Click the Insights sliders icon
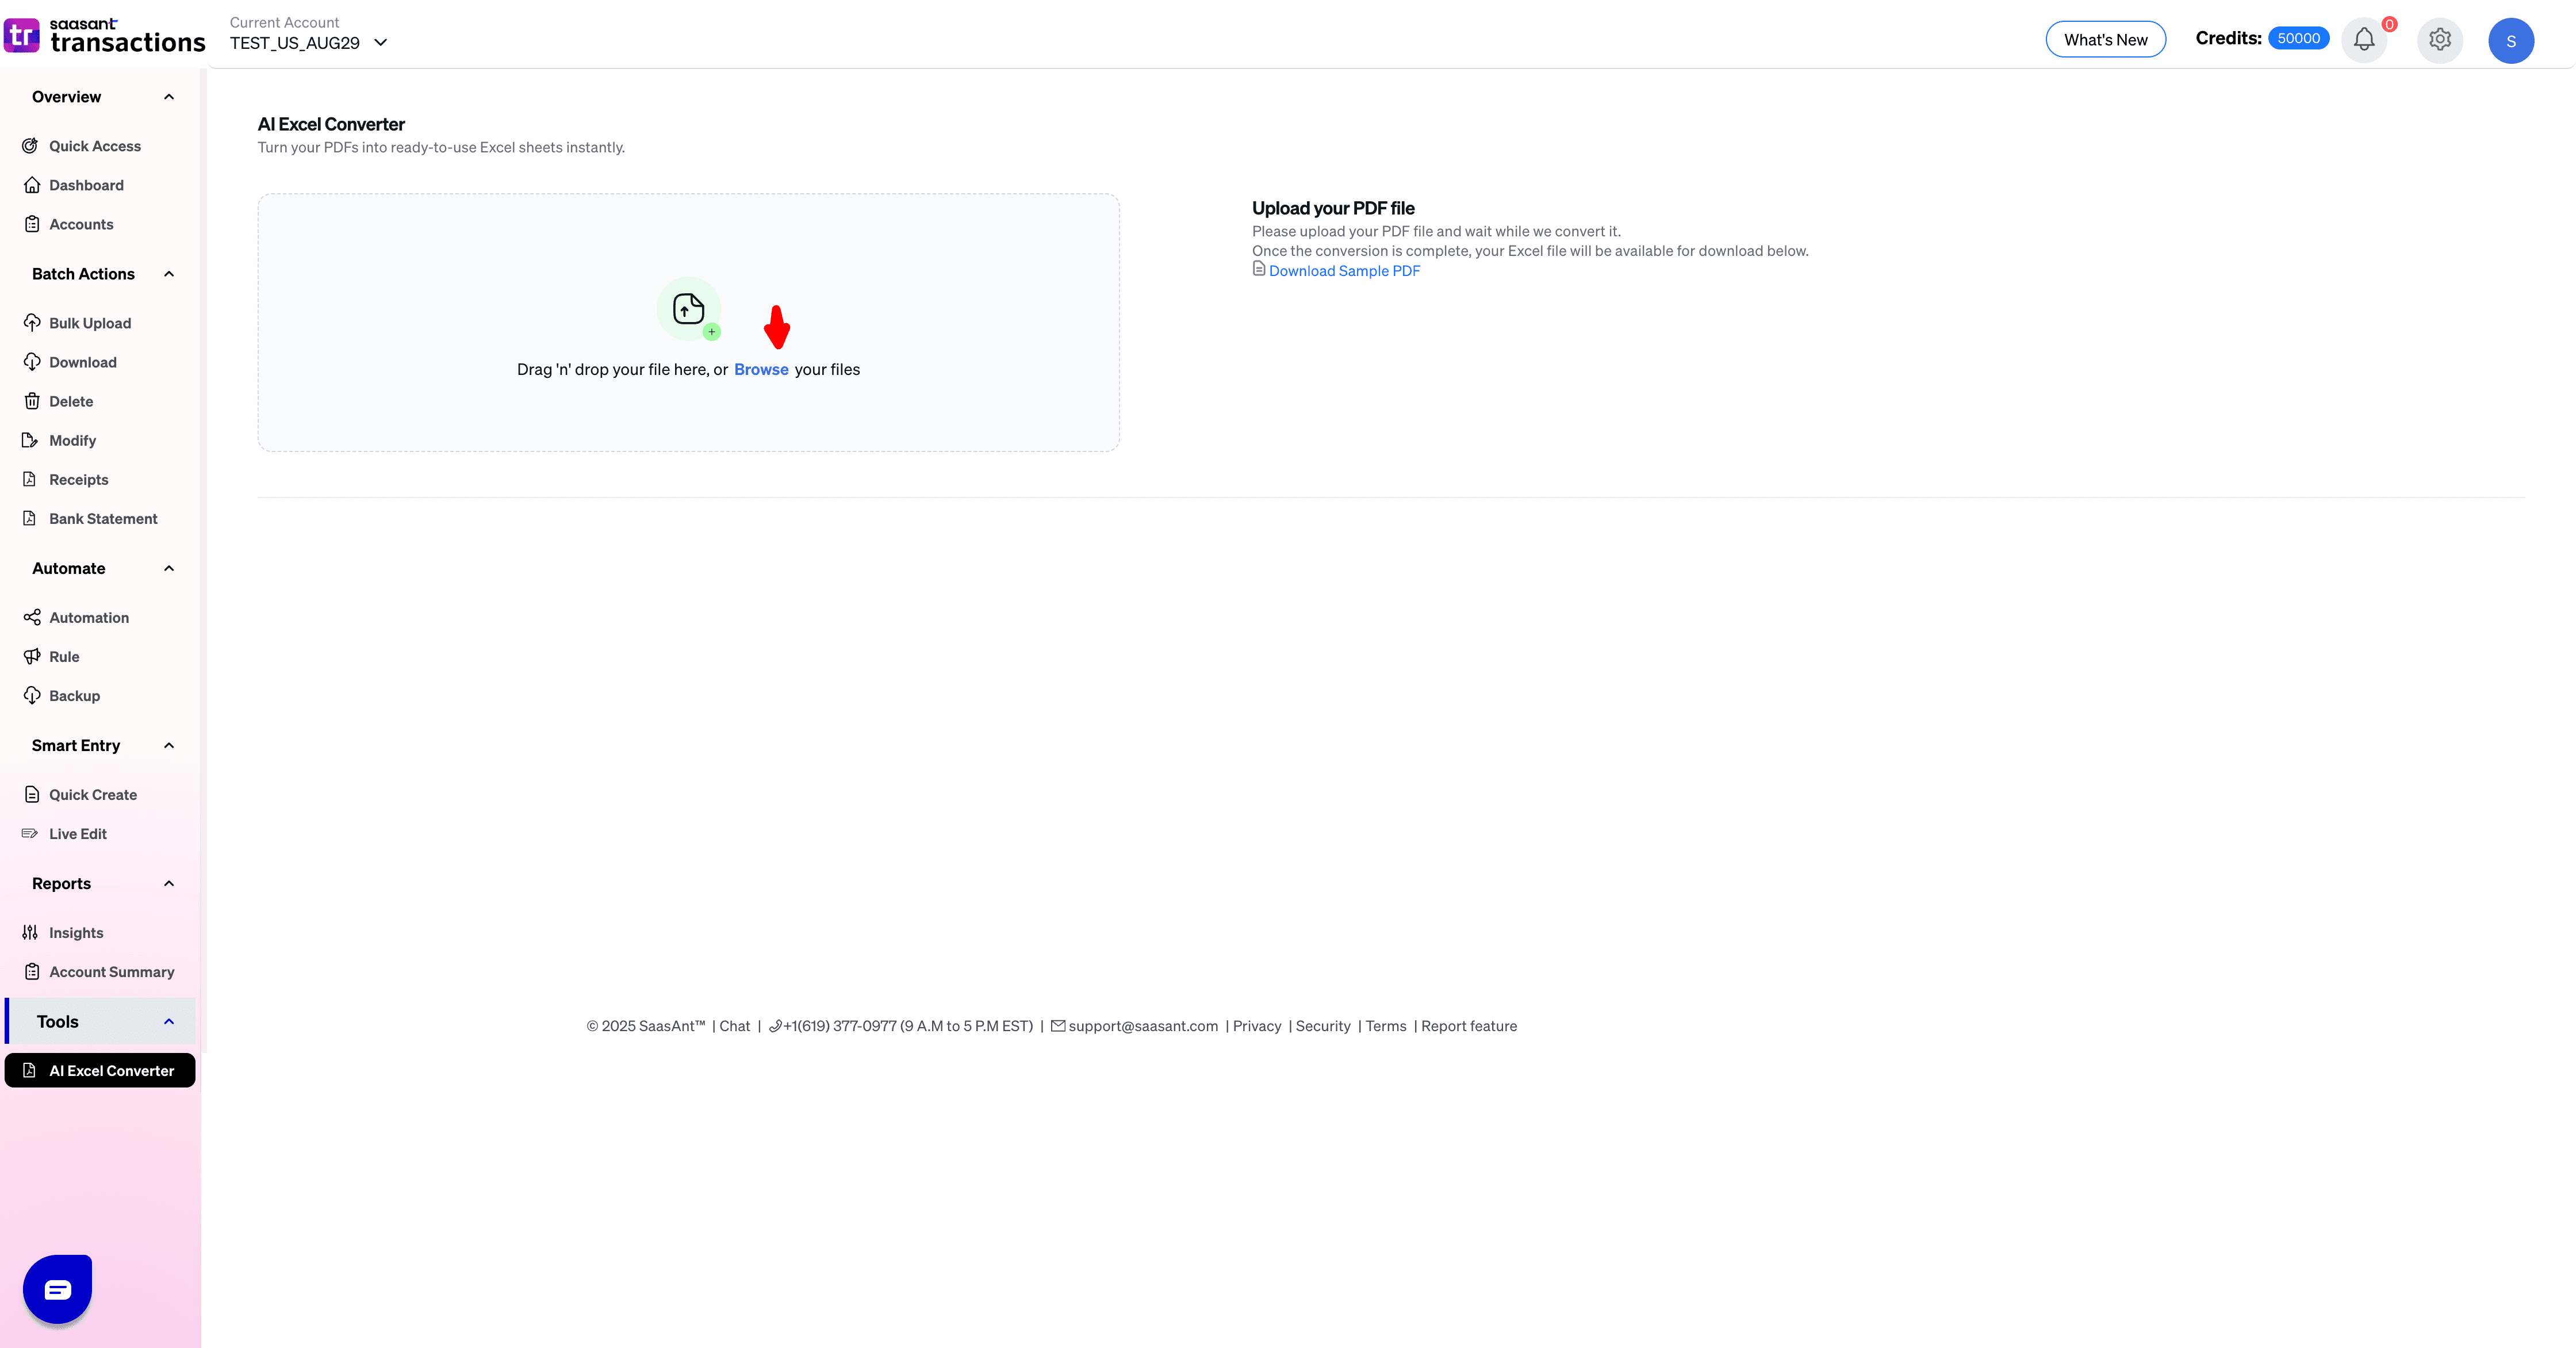 tap(31, 932)
